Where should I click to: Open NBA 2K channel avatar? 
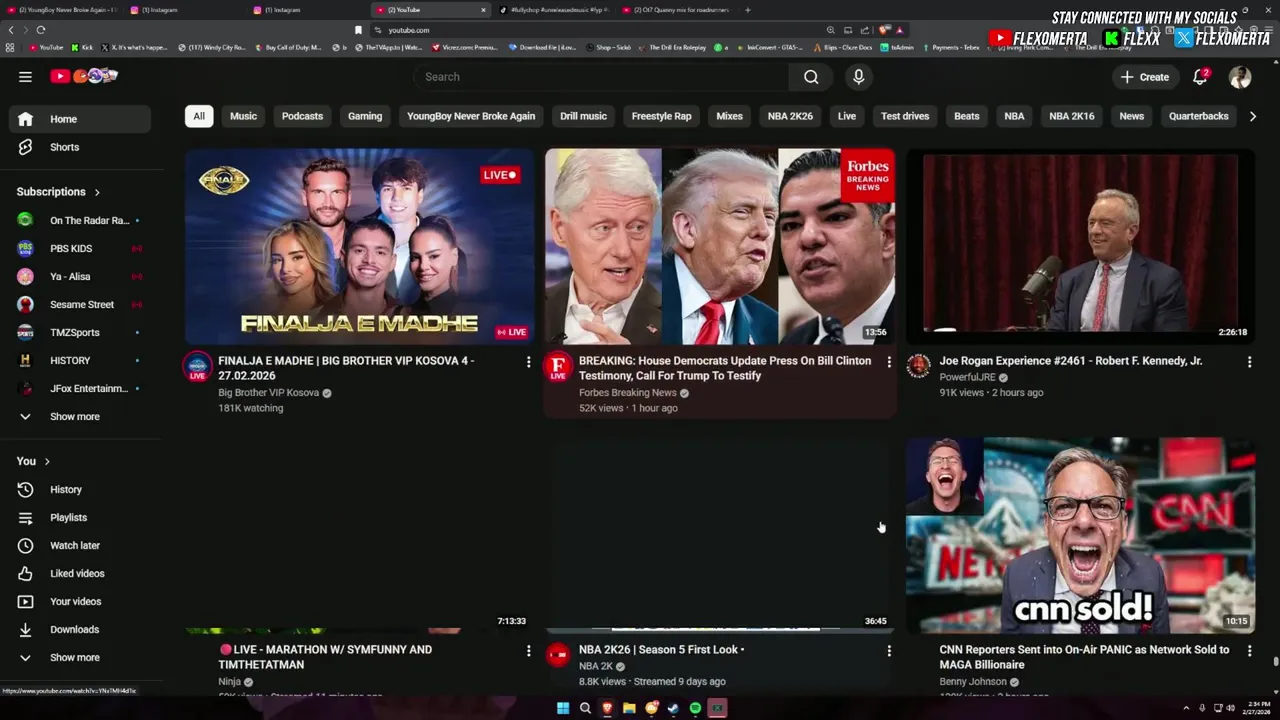[558, 655]
